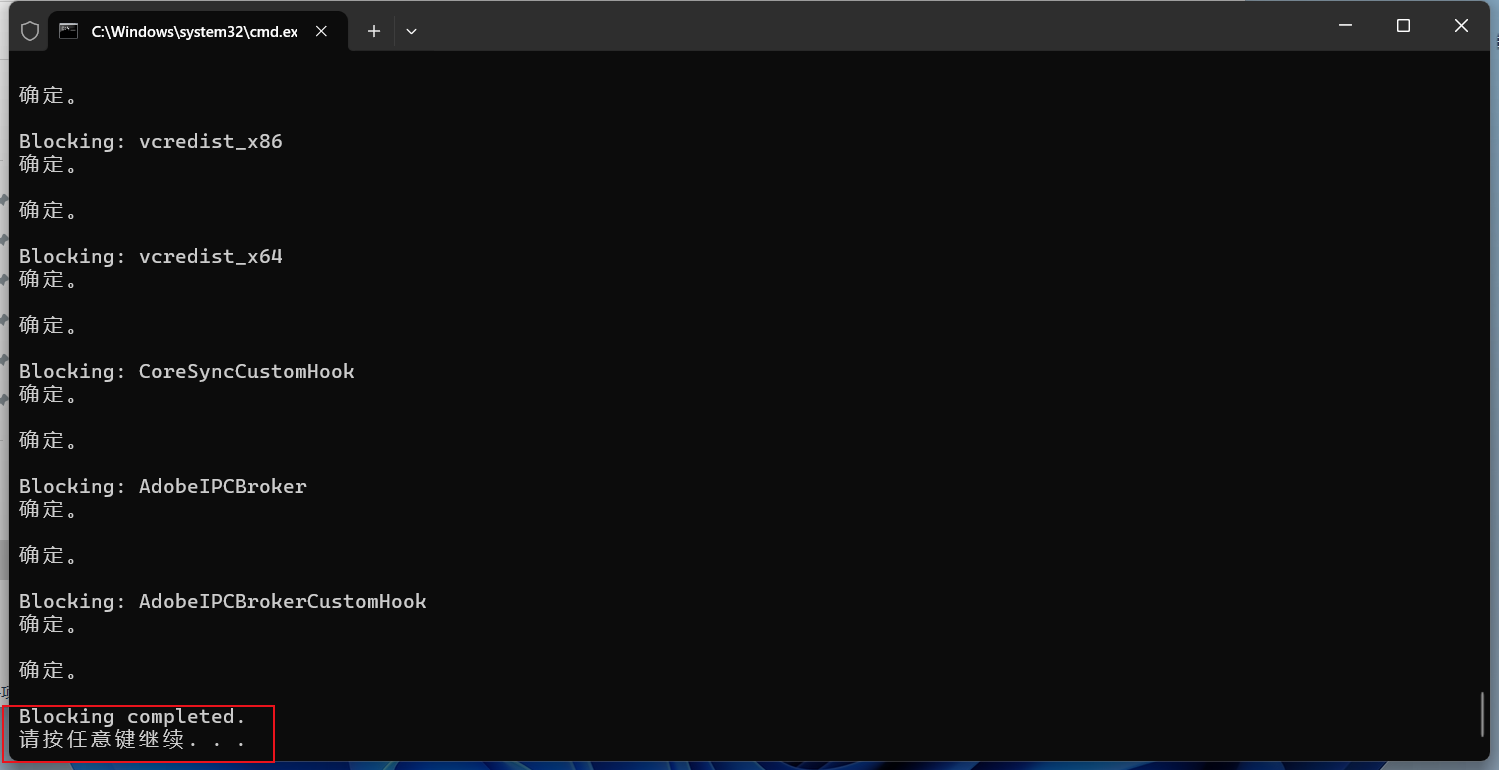Click the terminal vertical scrollbar thumb

coord(1481,714)
